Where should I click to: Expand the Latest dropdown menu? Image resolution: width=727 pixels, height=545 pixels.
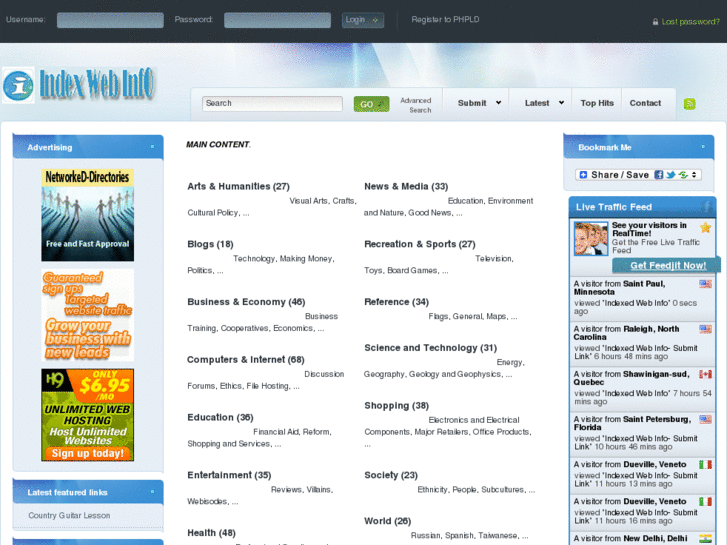pos(561,103)
